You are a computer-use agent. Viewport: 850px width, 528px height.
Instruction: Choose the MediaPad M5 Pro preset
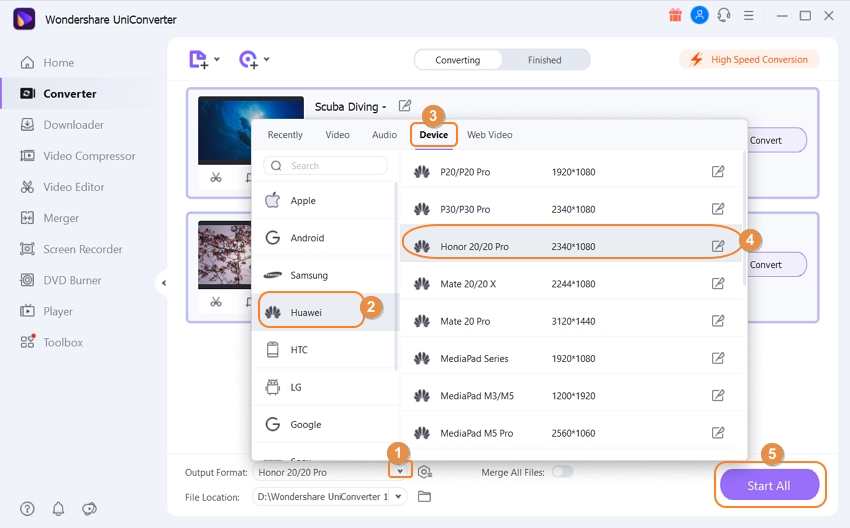[570, 433]
